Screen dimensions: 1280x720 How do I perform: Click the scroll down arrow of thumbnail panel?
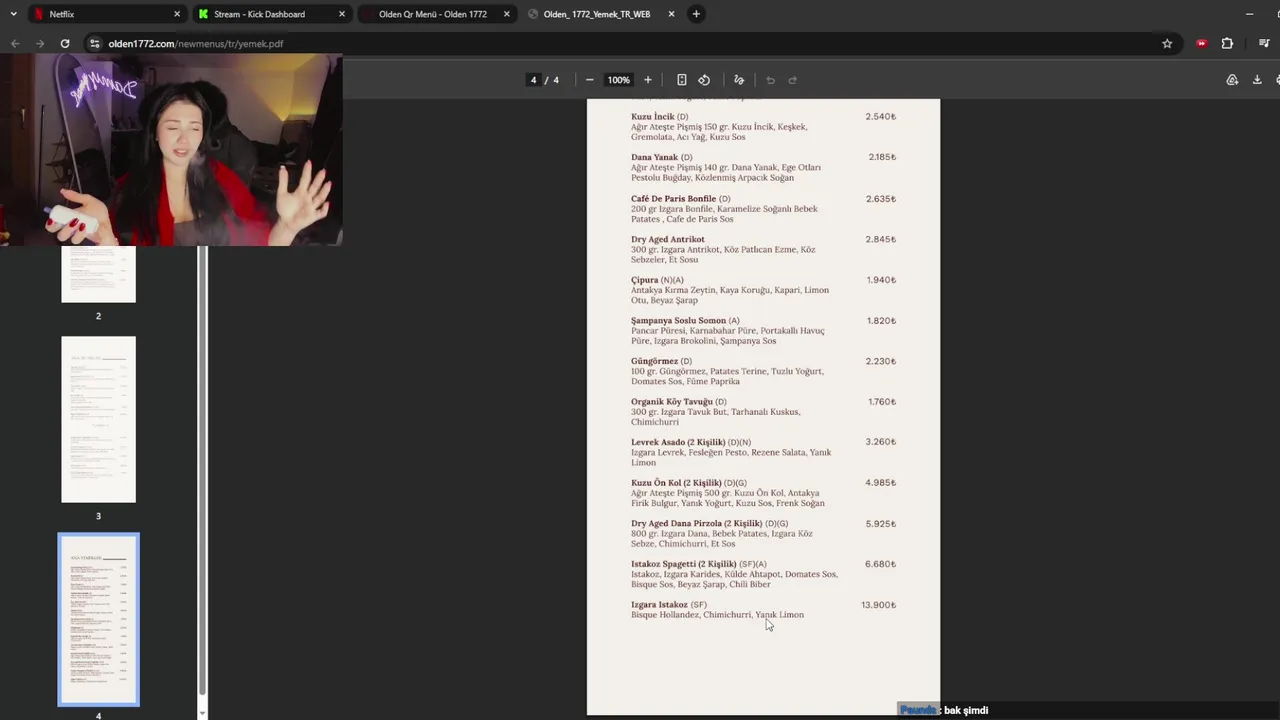[x=203, y=713]
